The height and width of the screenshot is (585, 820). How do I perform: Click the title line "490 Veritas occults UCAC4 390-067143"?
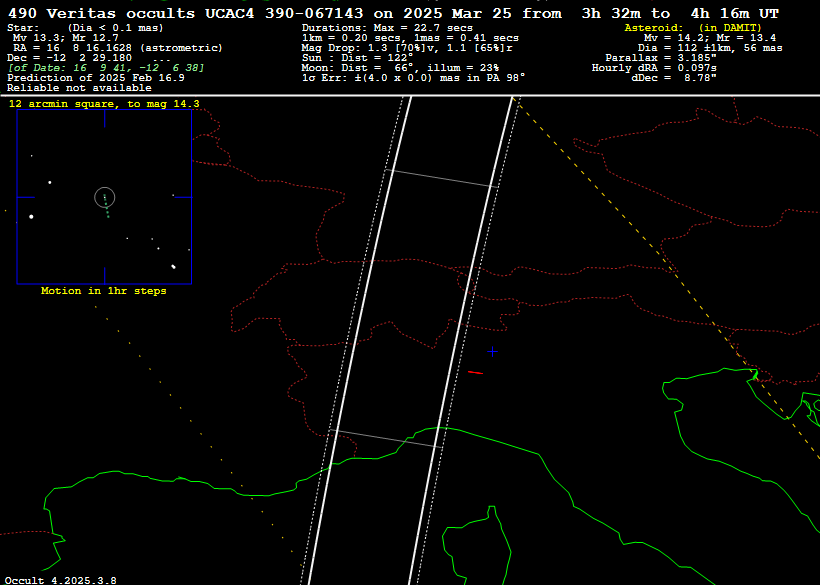click(x=186, y=14)
